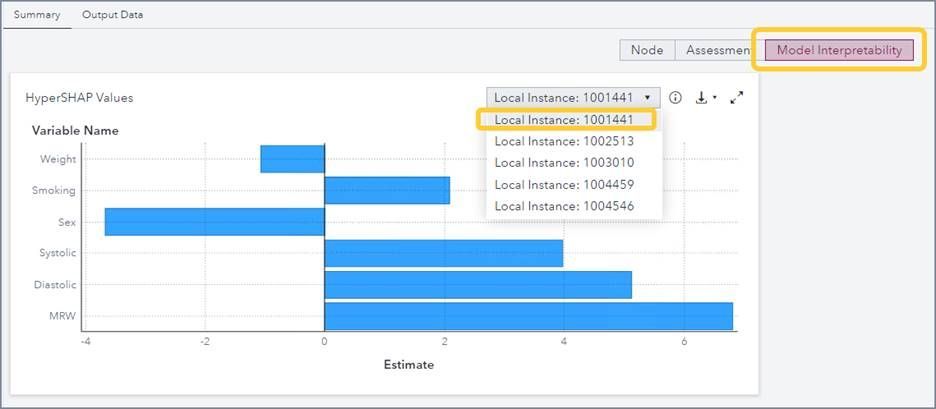The width and height of the screenshot is (936, 409).
Task: Click the download icon in the chart header
Action: click(702, 98)
